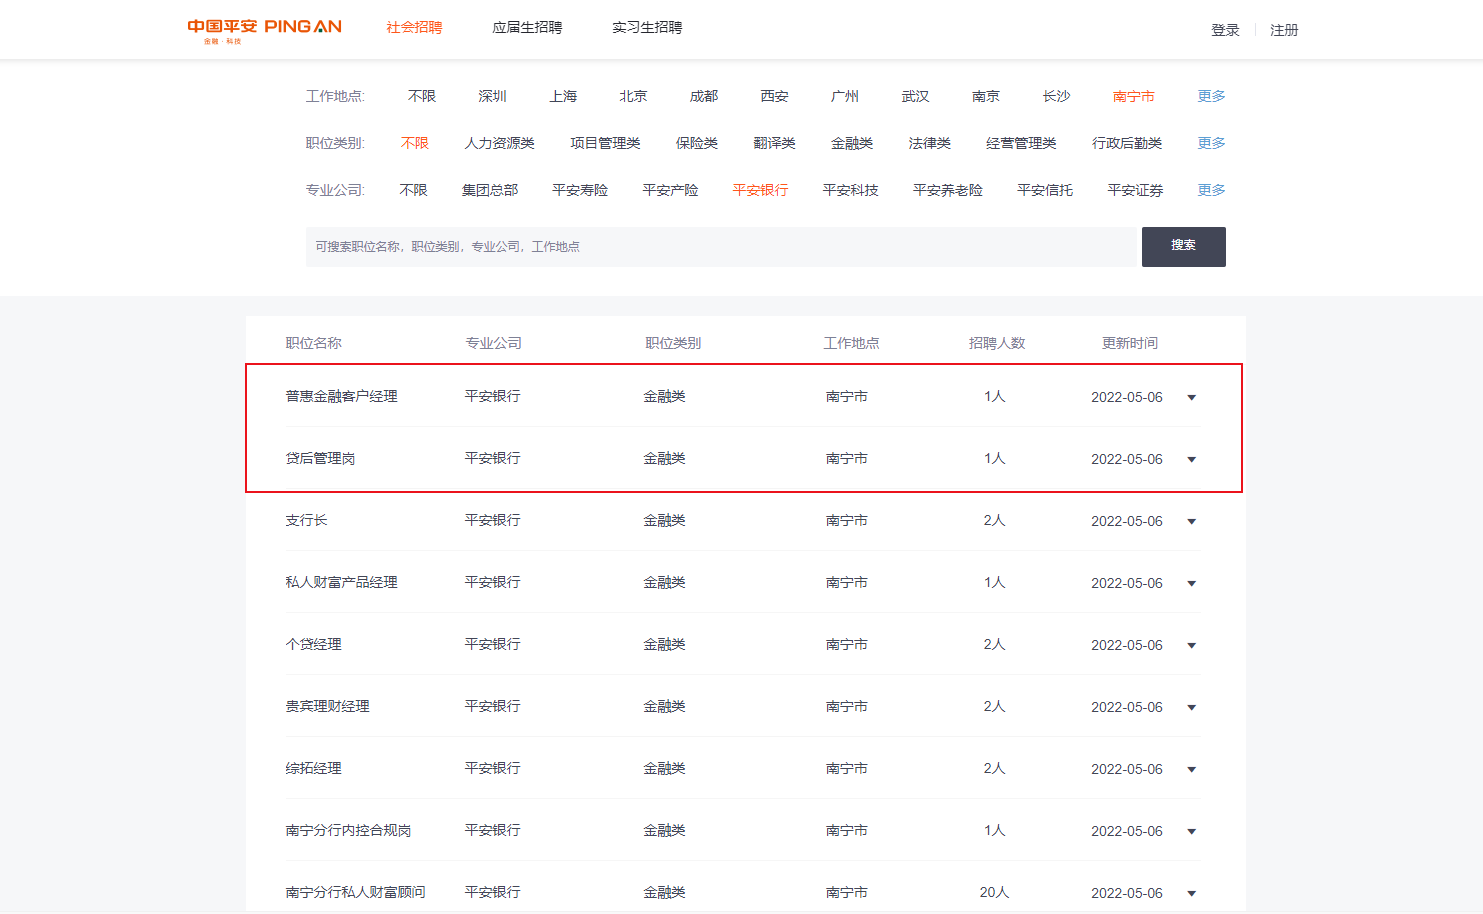Open the 南宁分行私人财富顾问 job title

[355, 893]
